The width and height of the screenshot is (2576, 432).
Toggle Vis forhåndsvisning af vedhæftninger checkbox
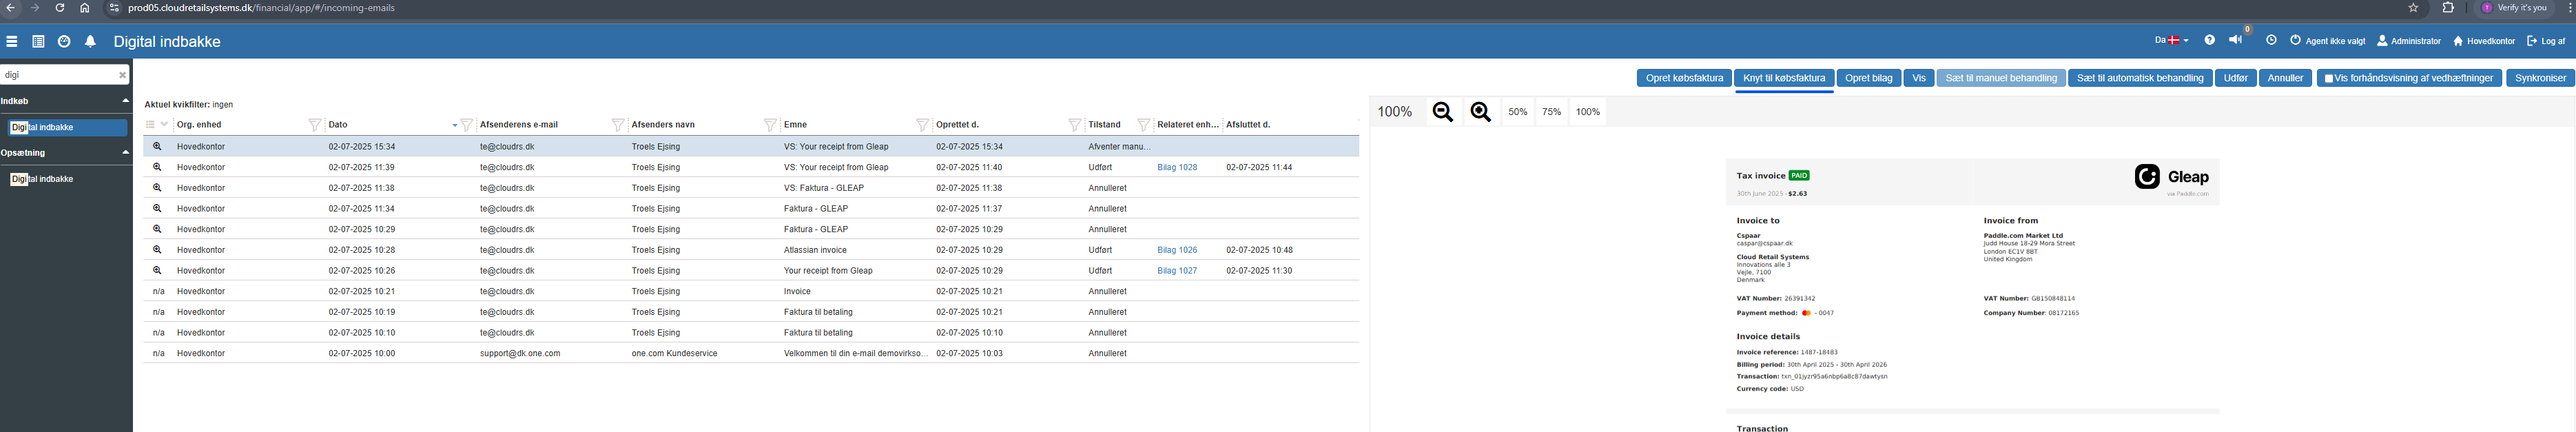point(2329,78)
